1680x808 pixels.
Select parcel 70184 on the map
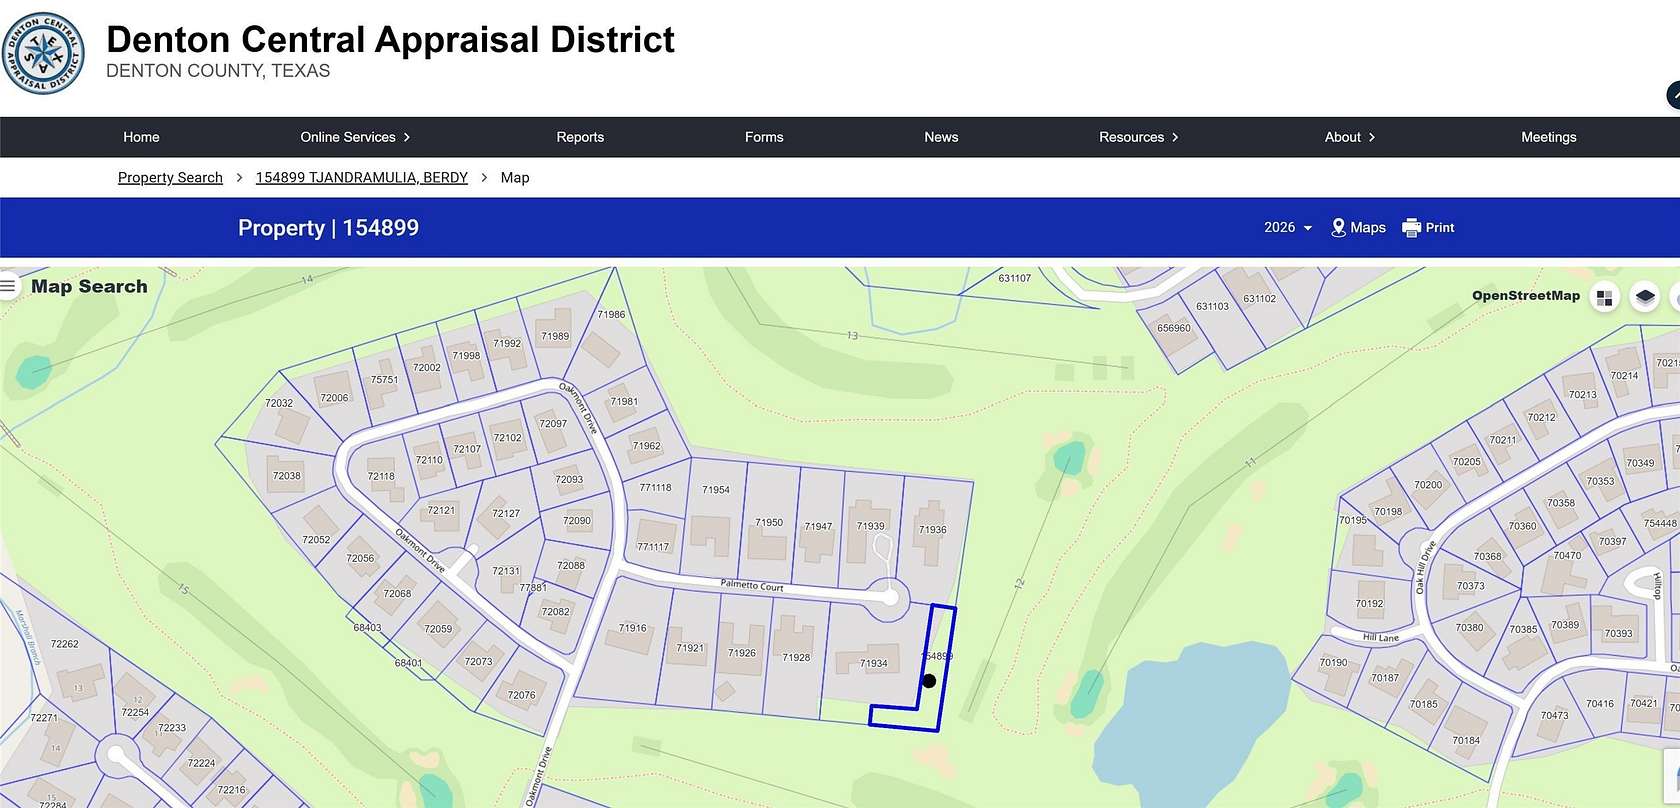(1466, 741)
